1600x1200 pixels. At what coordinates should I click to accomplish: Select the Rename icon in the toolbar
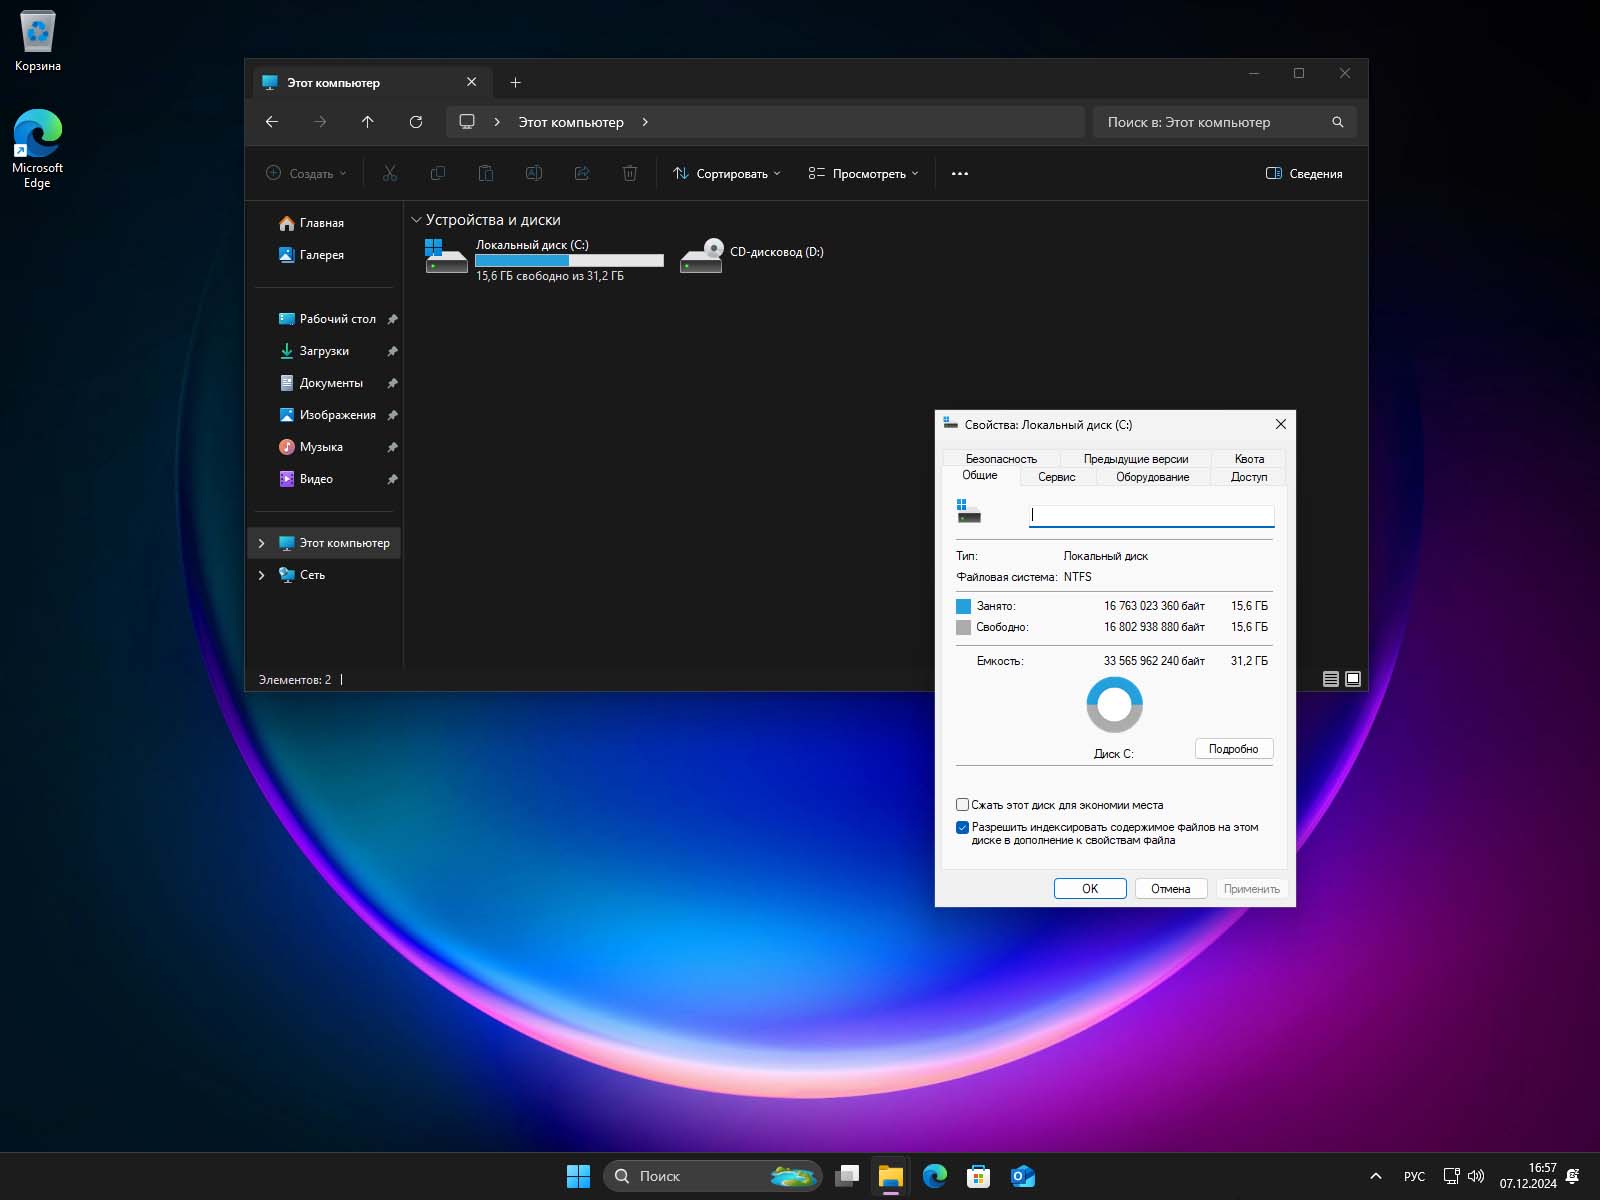tap(534, 173)
